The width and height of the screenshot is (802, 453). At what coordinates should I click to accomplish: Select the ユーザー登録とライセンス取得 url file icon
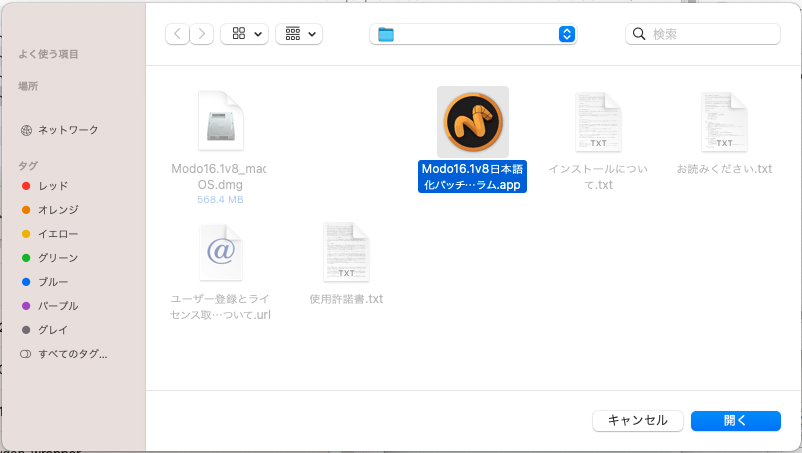(220, 252)
